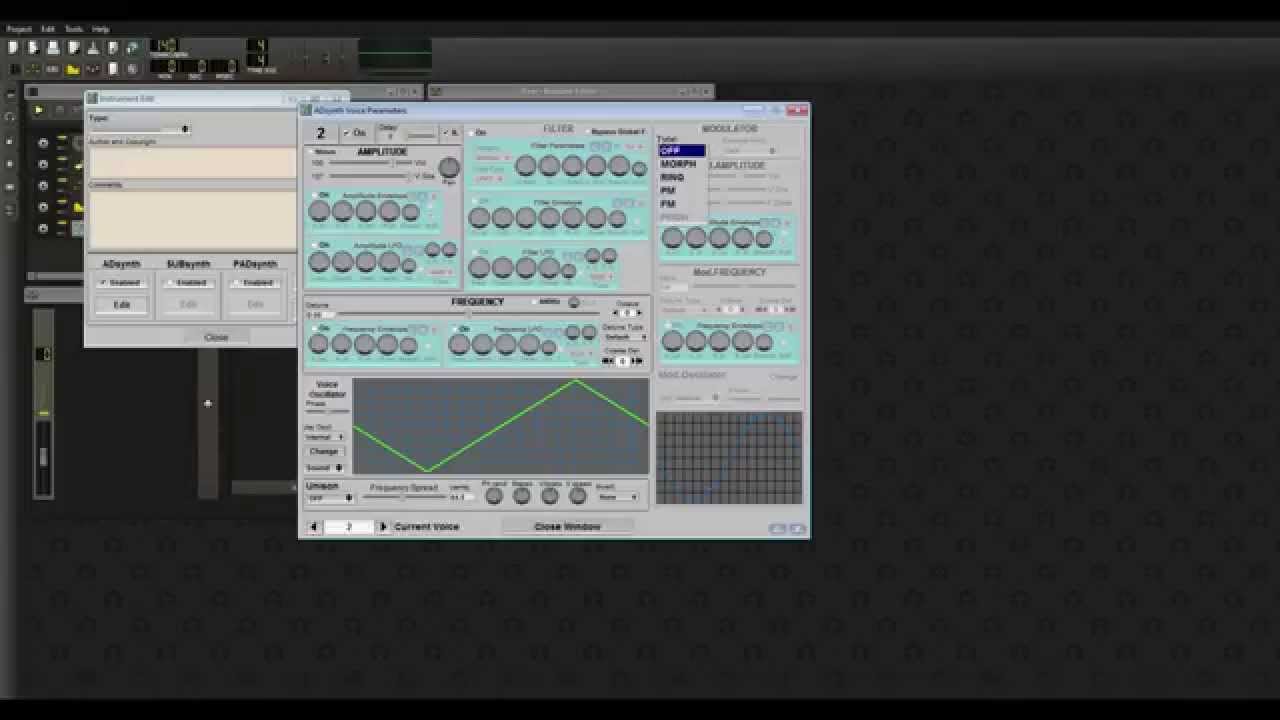Click the Close Window button
1280x720 pixels.
tap(567, 526)
